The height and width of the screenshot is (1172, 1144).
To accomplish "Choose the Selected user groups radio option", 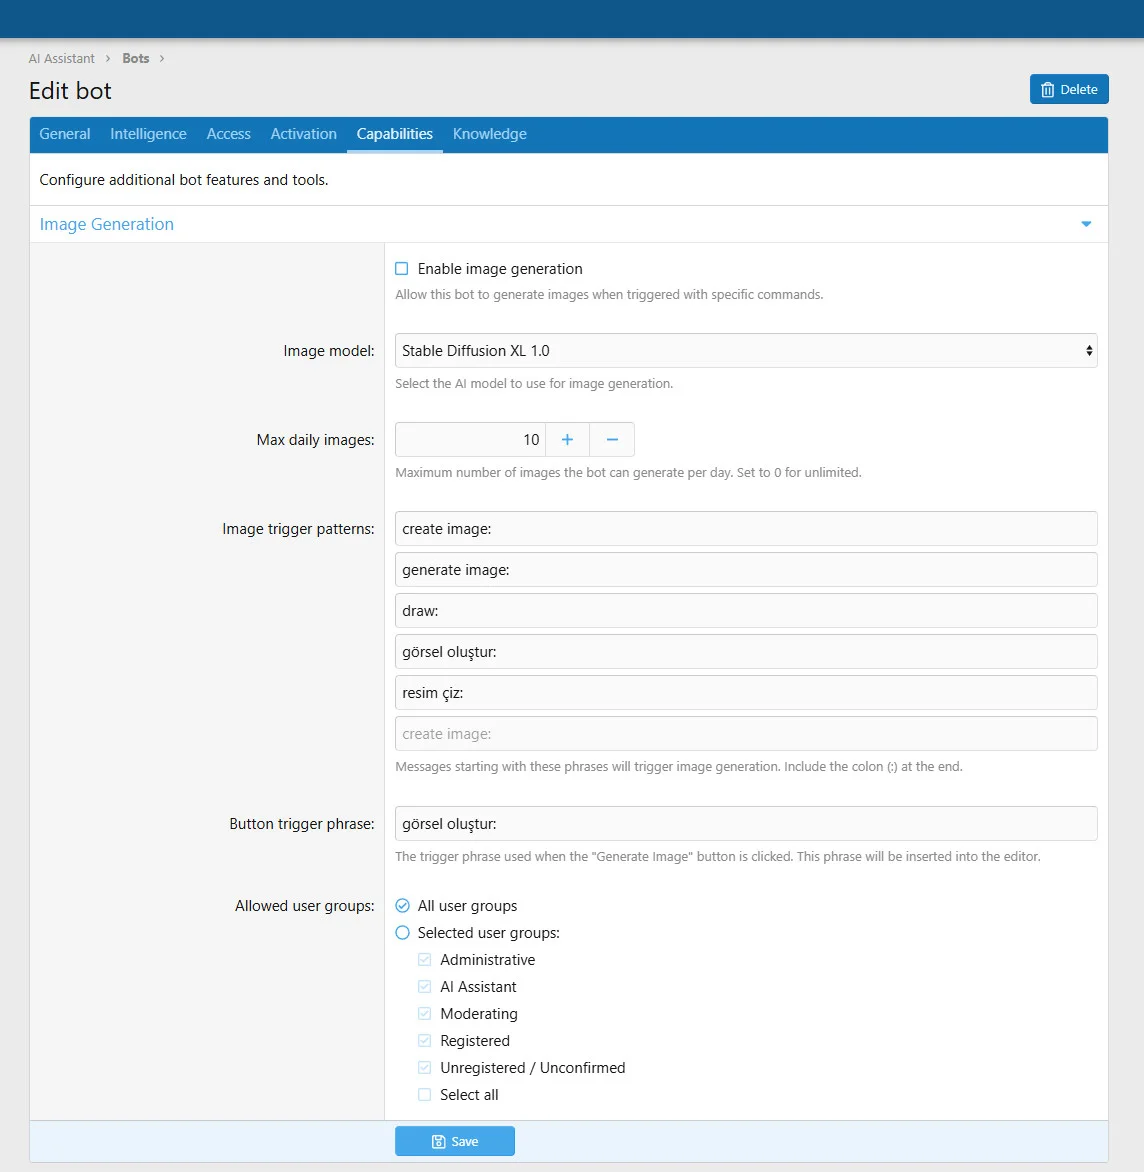I will [403, 933].
